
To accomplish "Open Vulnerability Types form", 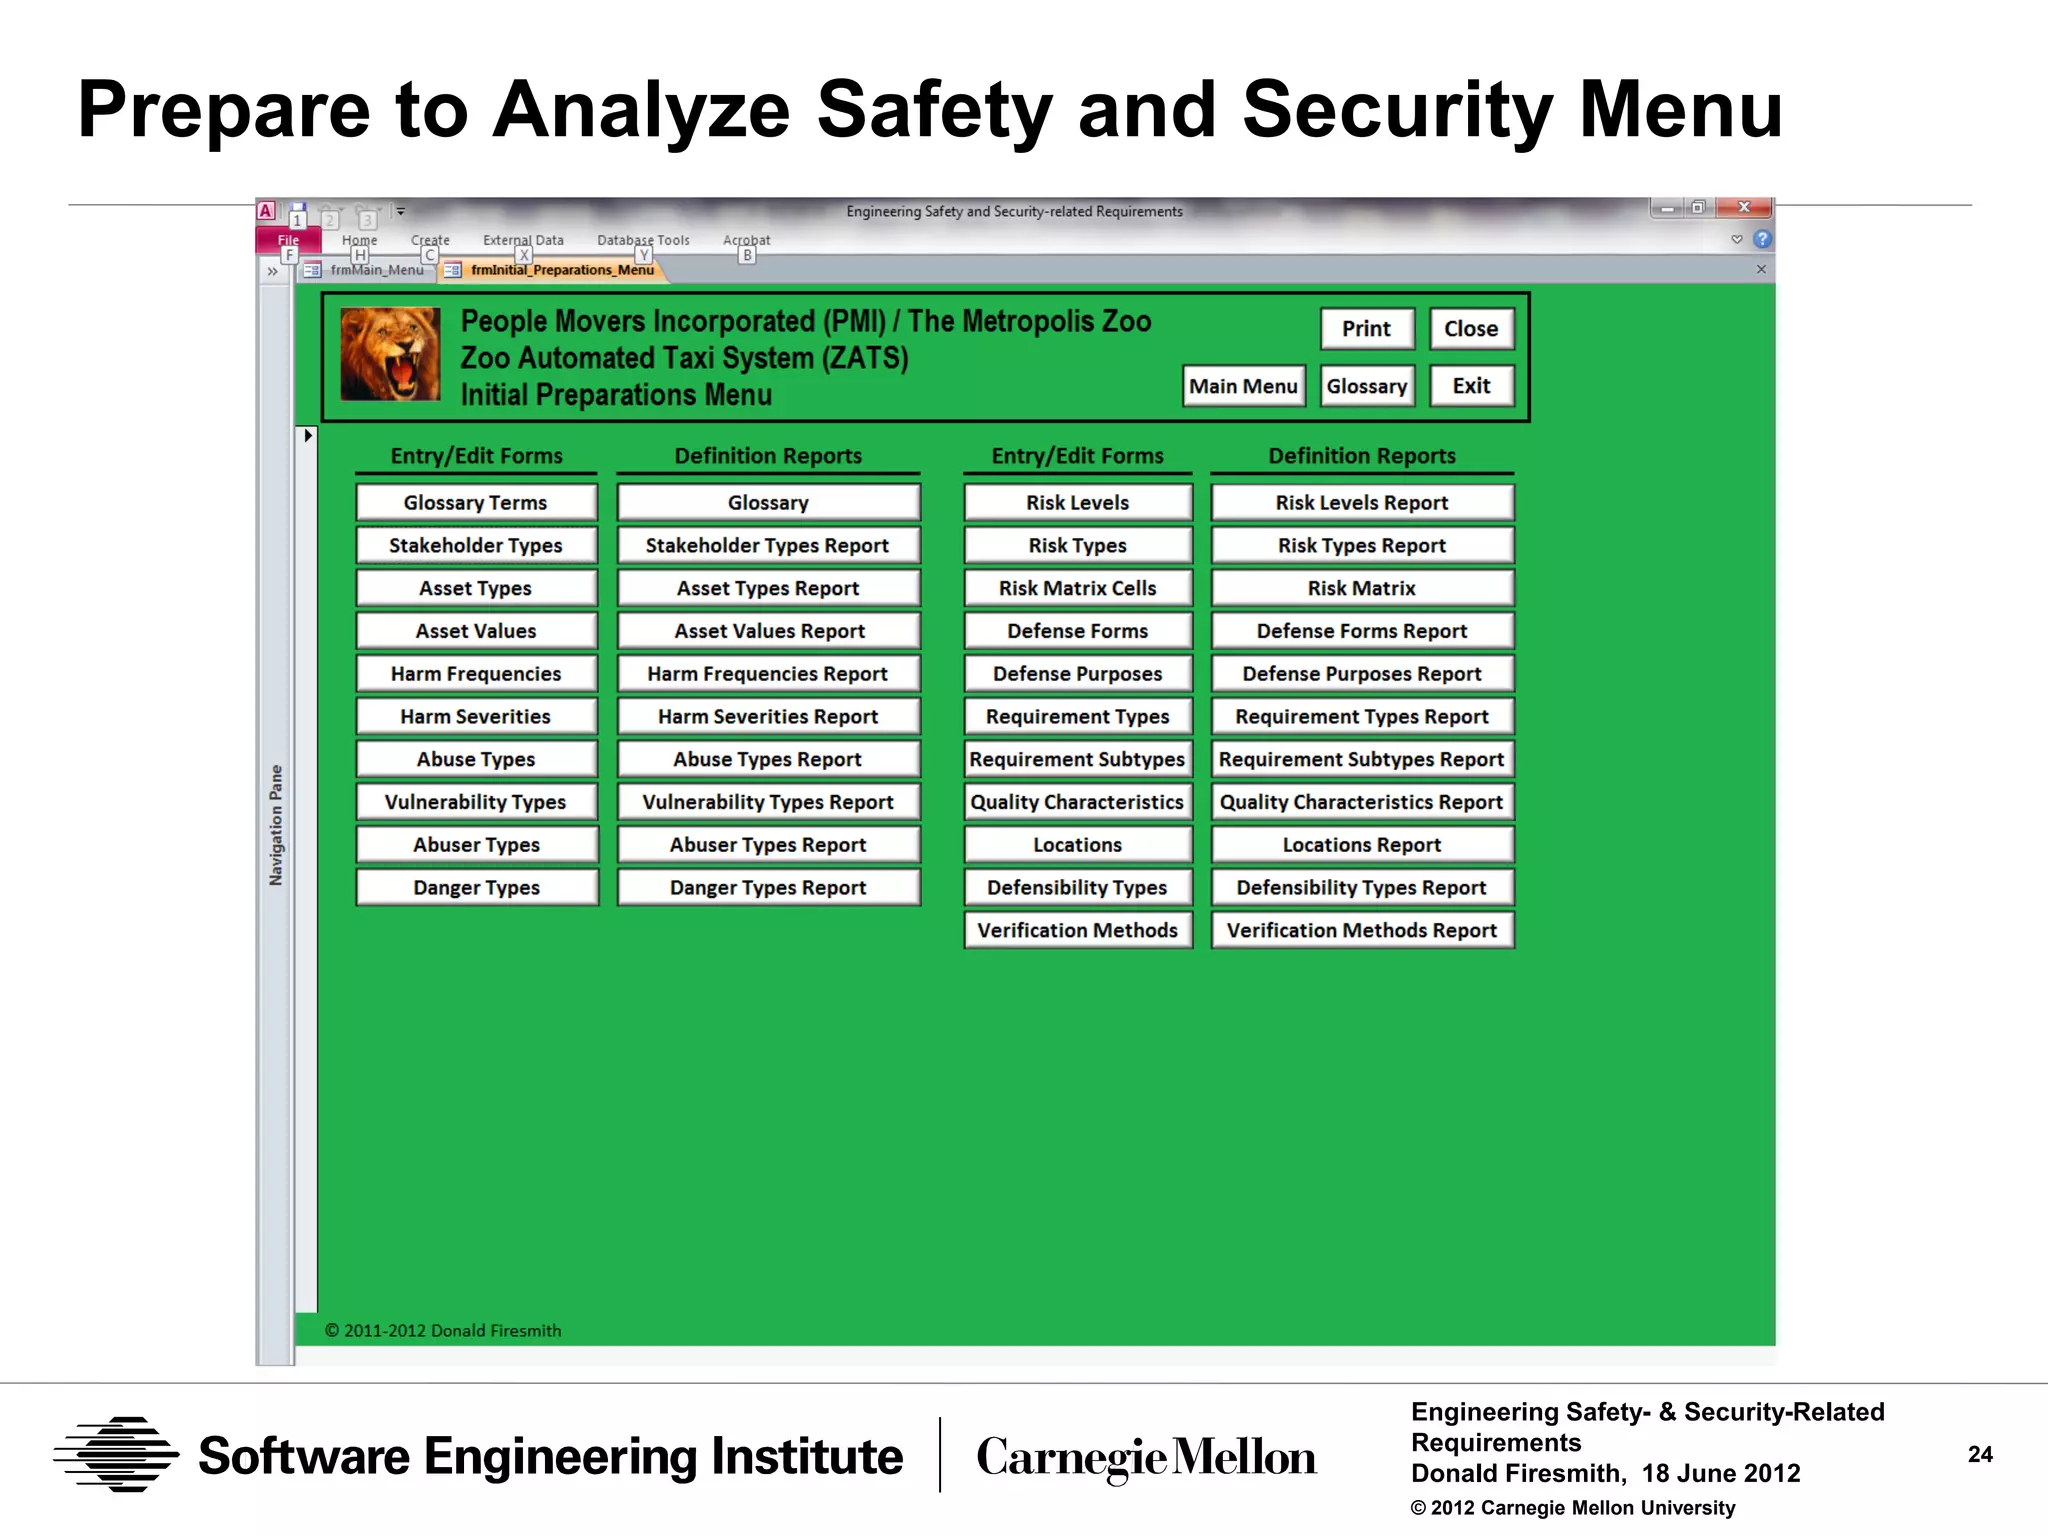I will point(476,802).
